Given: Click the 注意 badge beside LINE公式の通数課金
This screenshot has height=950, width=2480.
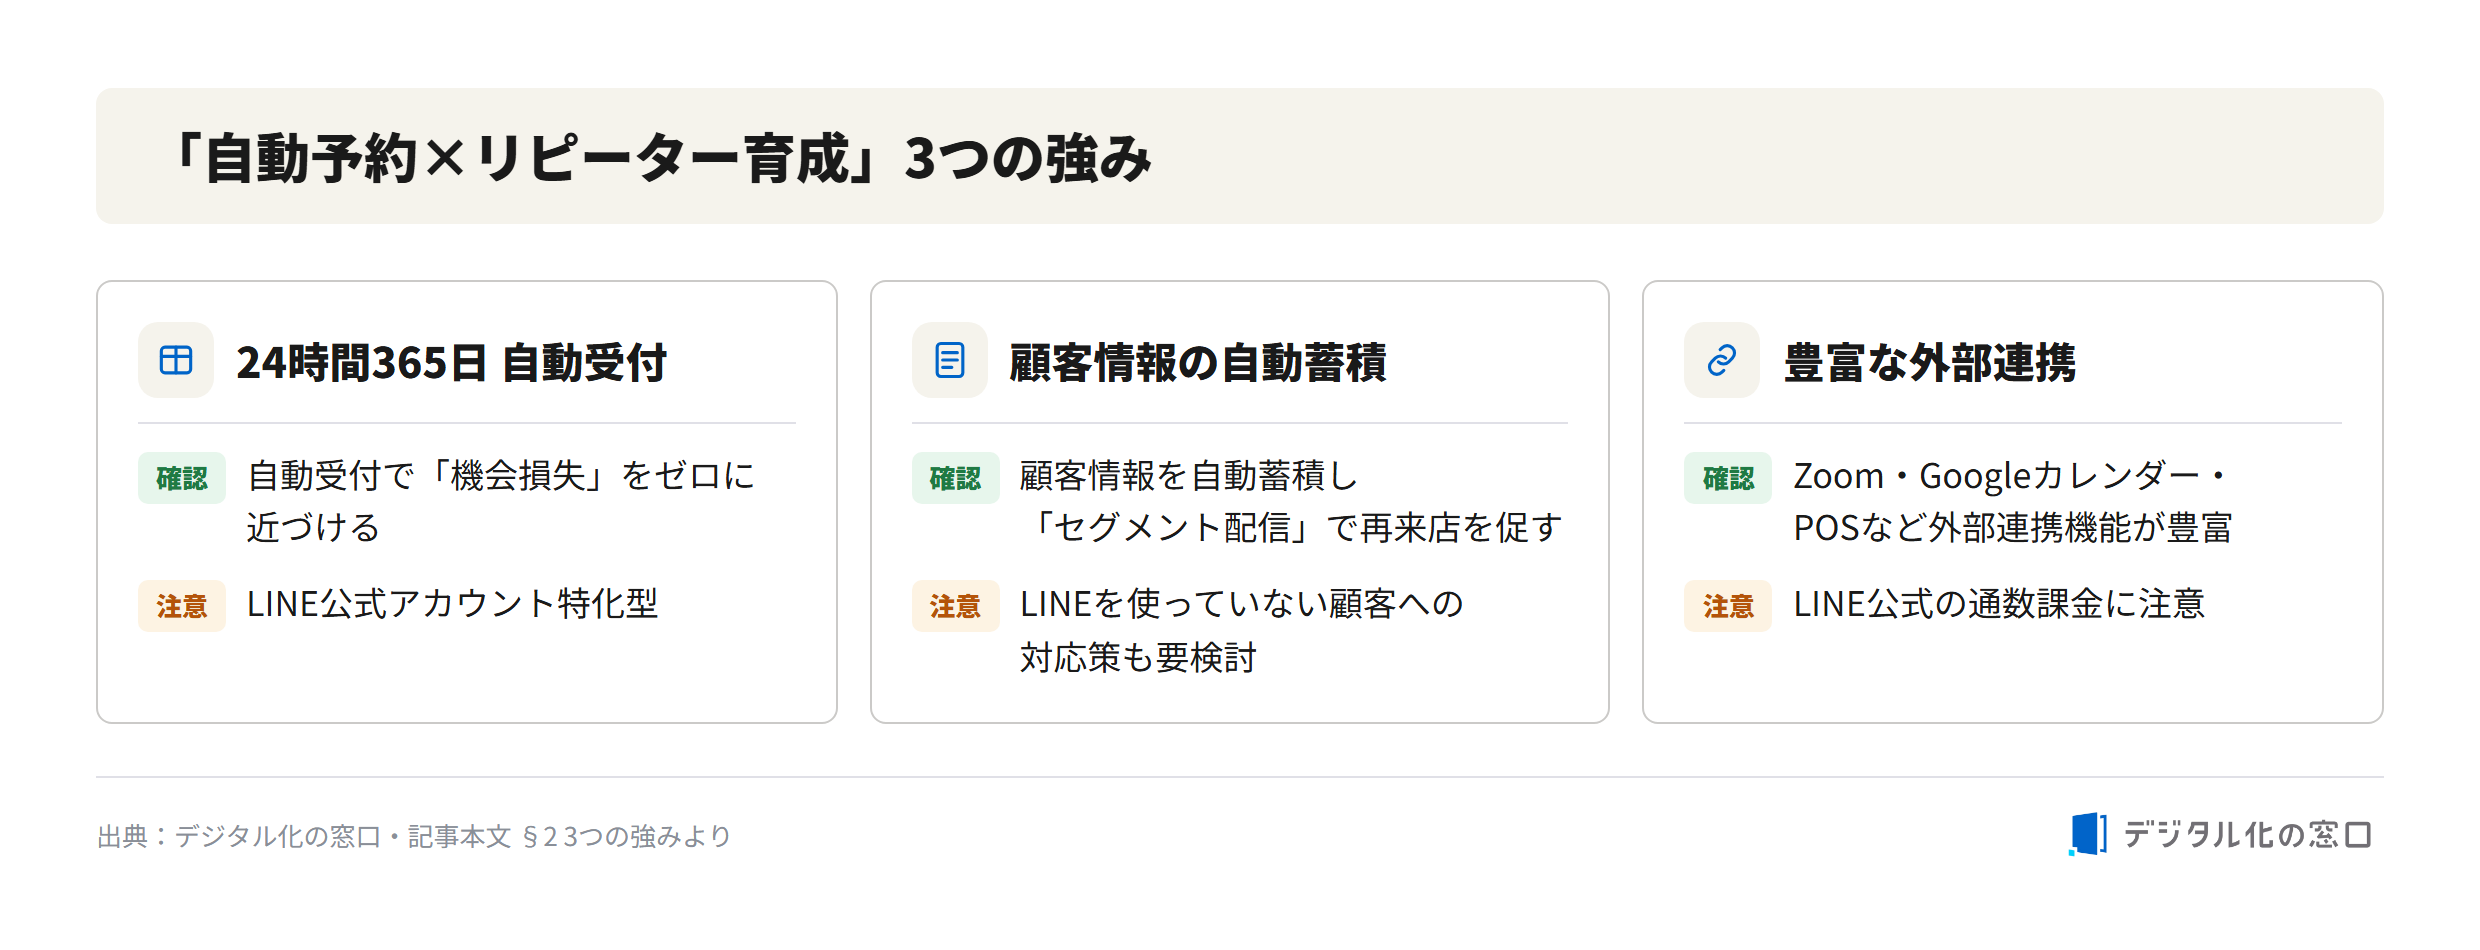Looking at the screenshot, I should [x=1728, y=606].
